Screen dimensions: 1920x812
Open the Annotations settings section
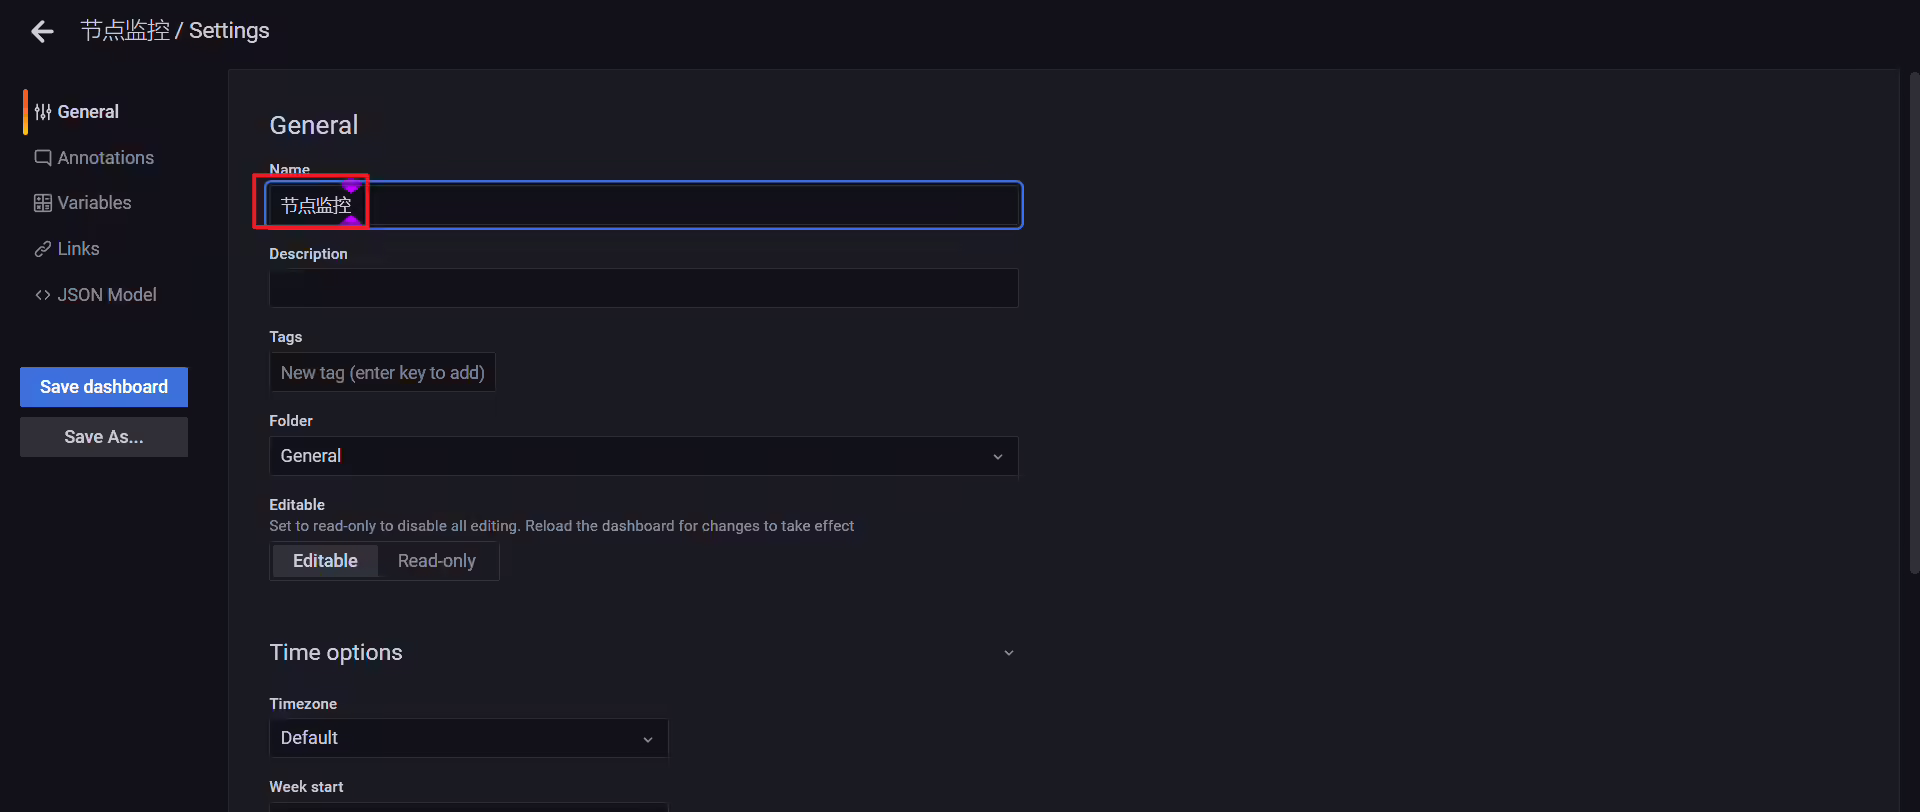click(x=106, y=158)
